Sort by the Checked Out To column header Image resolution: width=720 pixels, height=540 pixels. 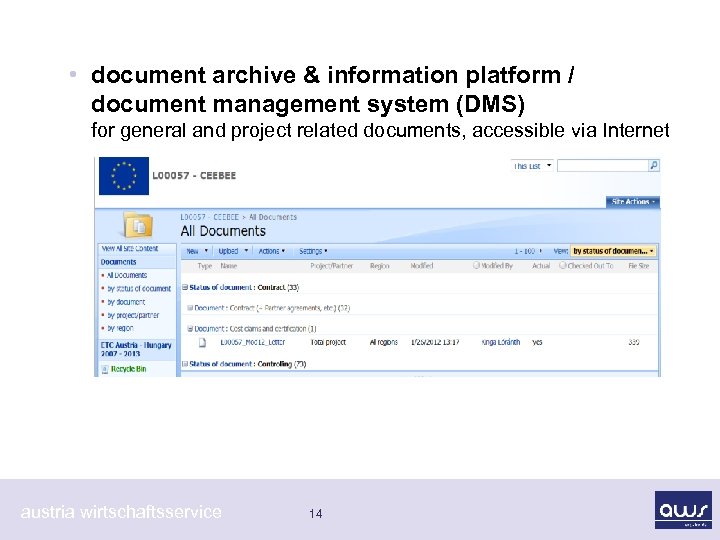point(590,266)
